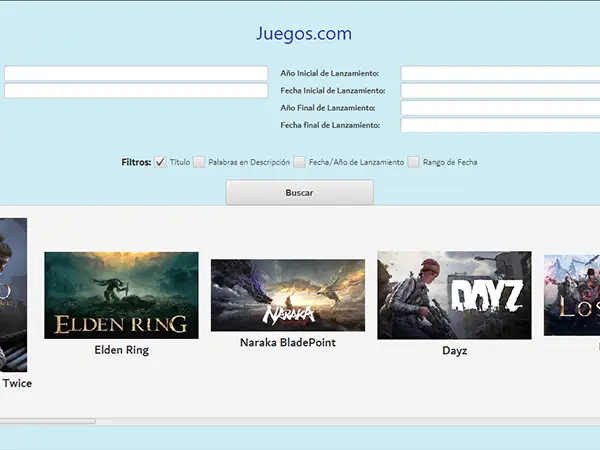Image resolution: width=600 pixels, height=450 pixels.
Task: Select the 'Dayz' title text
Action: pyautogui.click(x=455, y=351)
